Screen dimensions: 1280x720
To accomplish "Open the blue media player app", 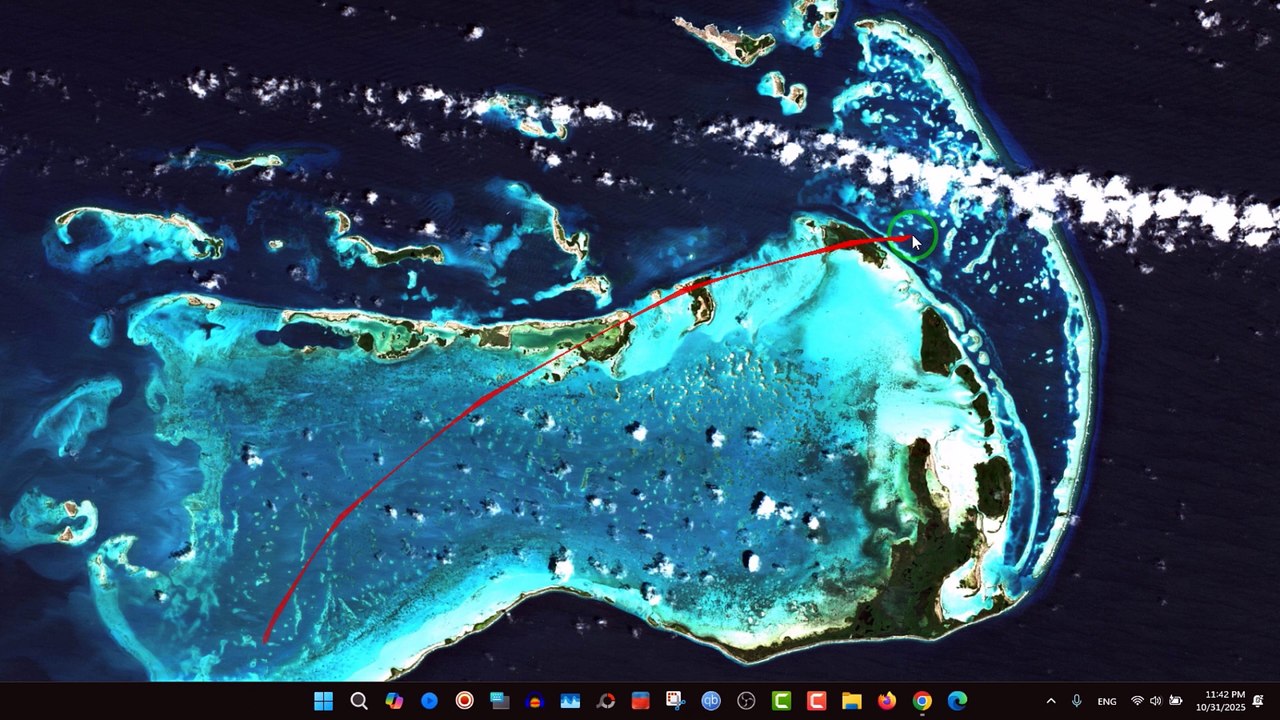I will (429, 701).
